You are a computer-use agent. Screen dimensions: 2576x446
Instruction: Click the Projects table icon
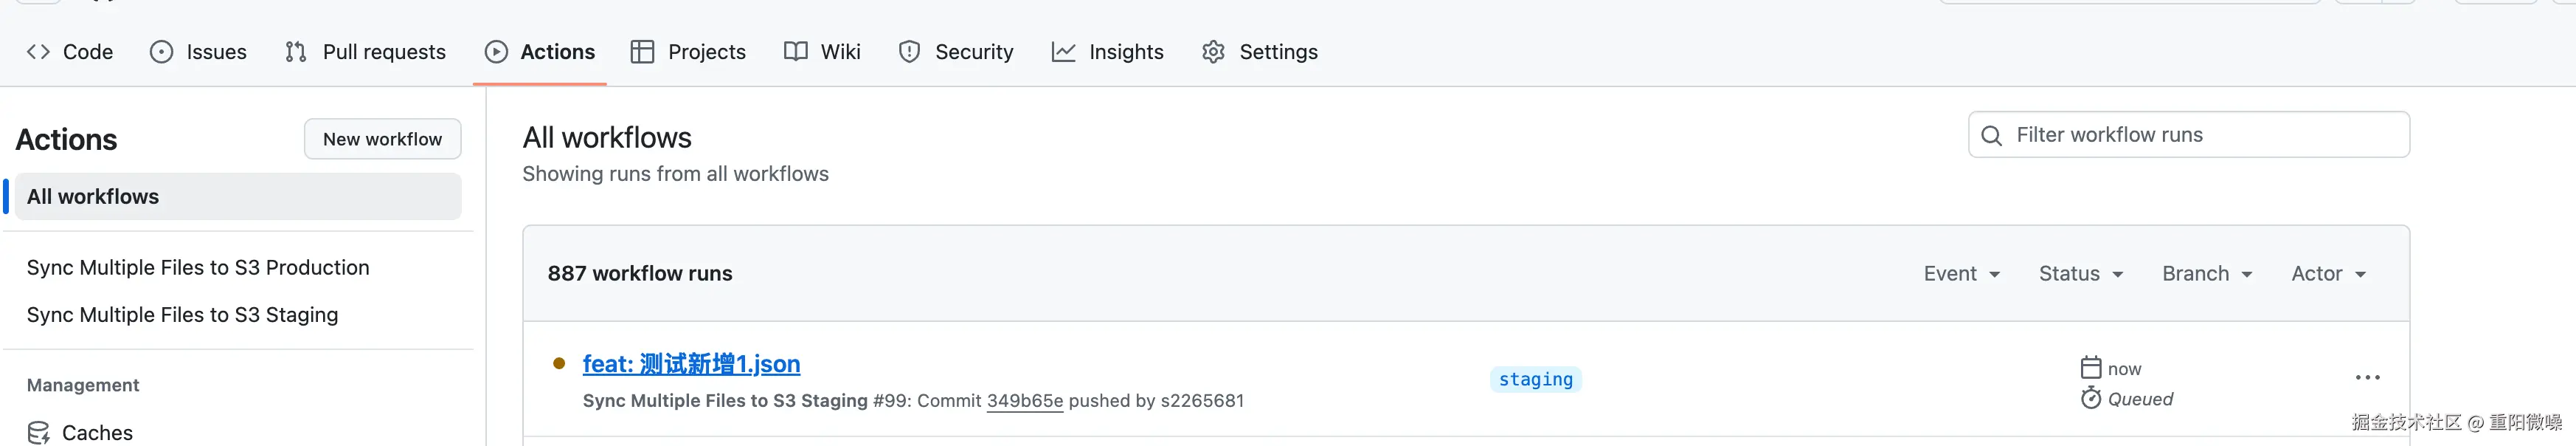(x=642, y=52)
